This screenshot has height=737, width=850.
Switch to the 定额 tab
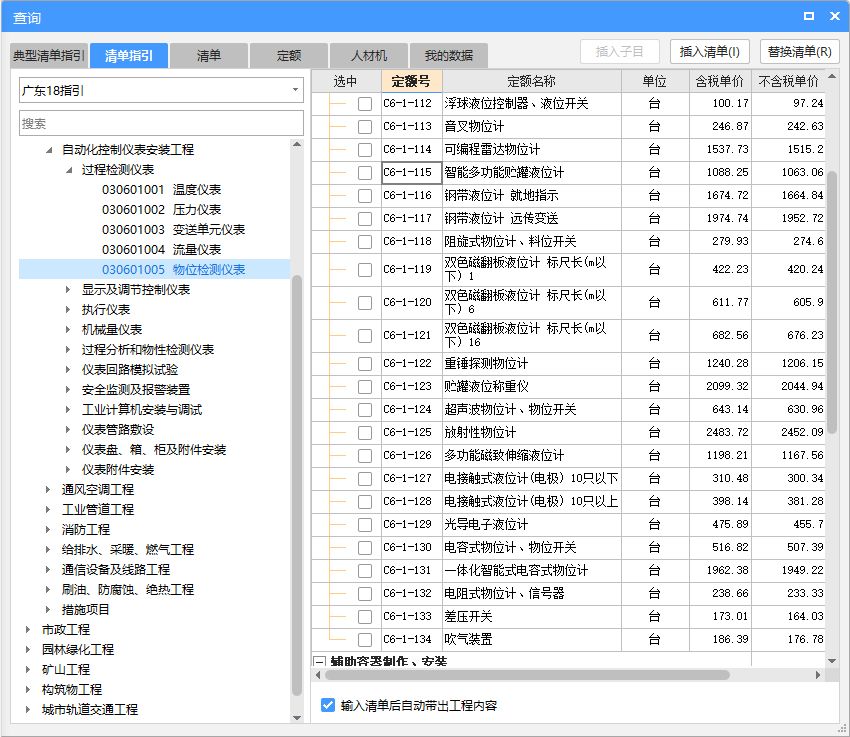coord(289,56)
